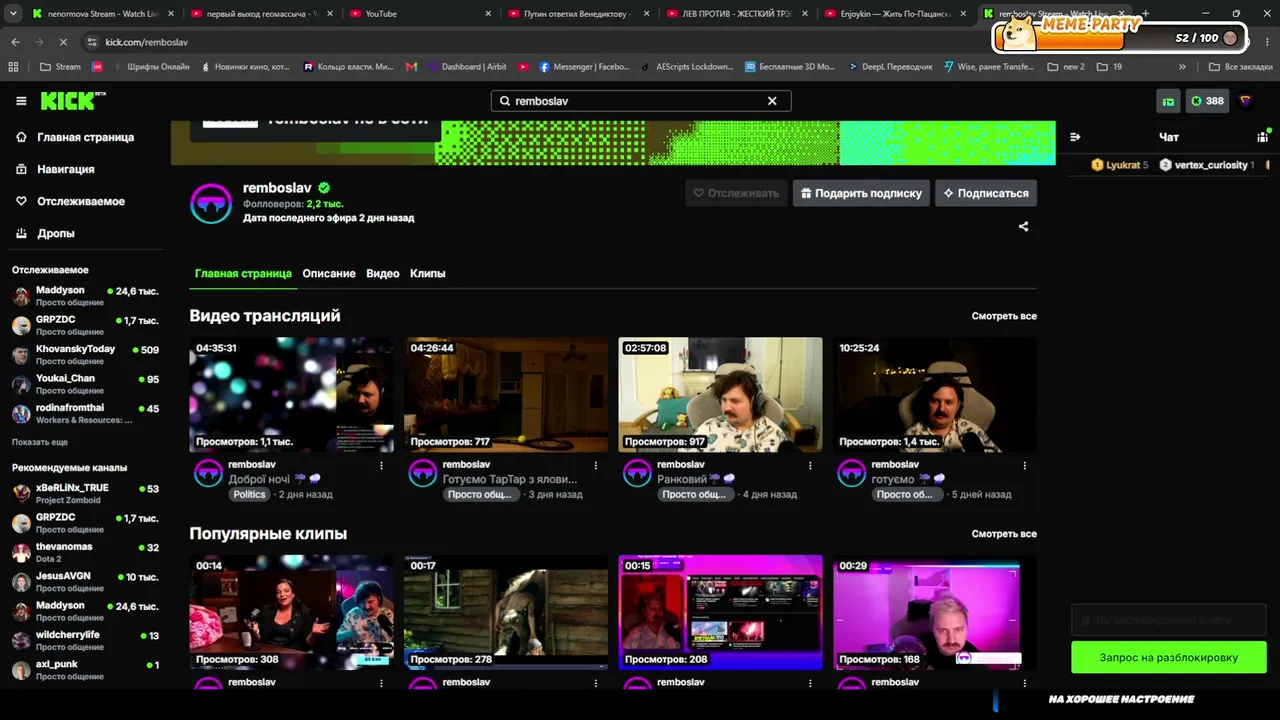Open options menu for Ранковий video
The height and width of the screenshot is (720, 1280).
(x=810, y=466)
